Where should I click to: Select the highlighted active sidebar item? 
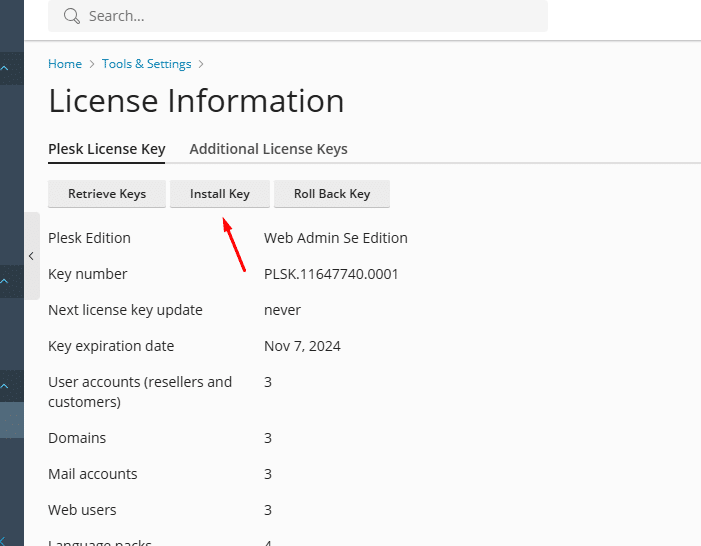tap(11, 420)
